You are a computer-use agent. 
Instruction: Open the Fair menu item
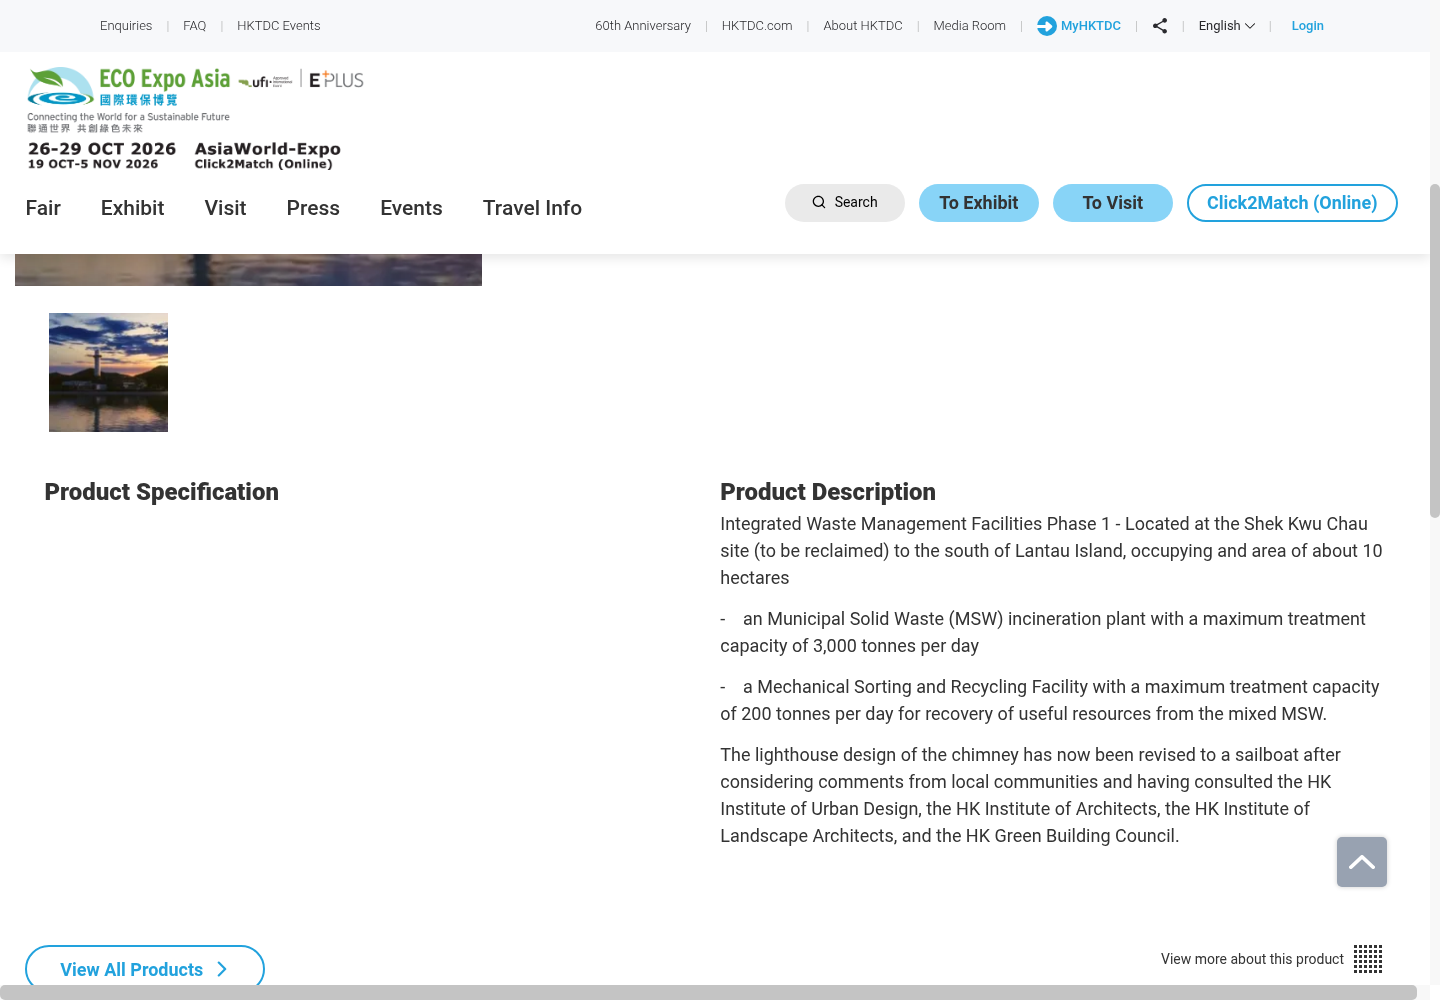click(43, 208)
